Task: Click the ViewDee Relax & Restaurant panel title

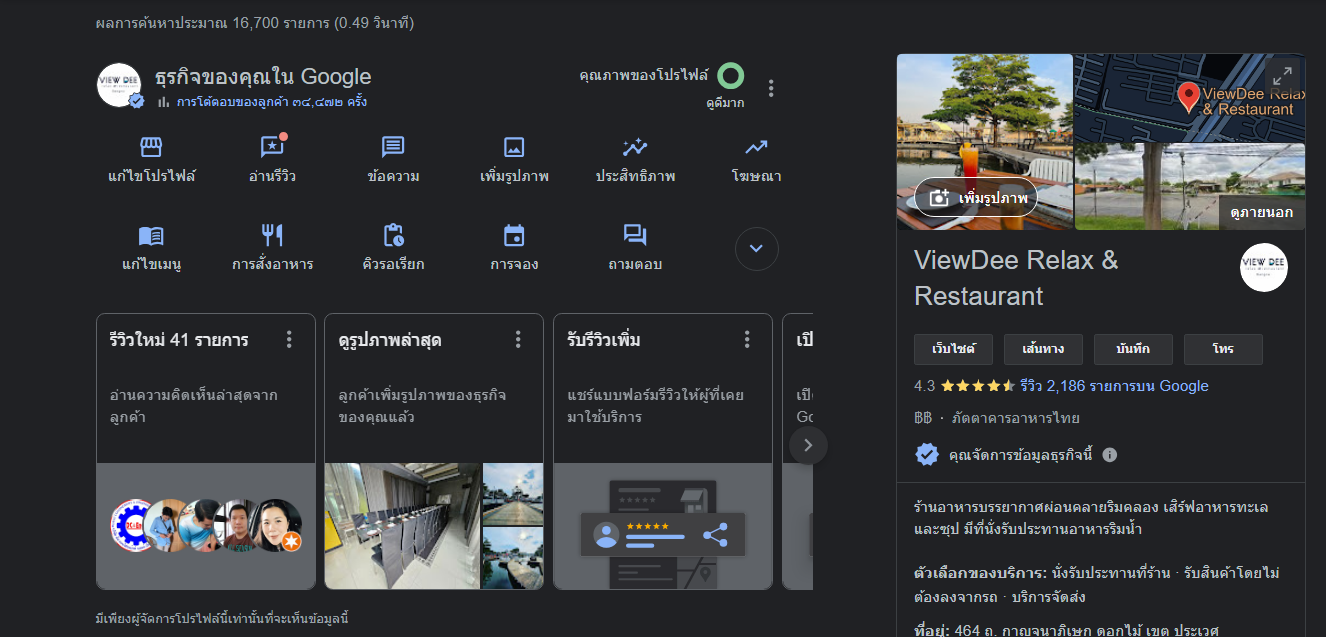Action: click(1016, 278)
